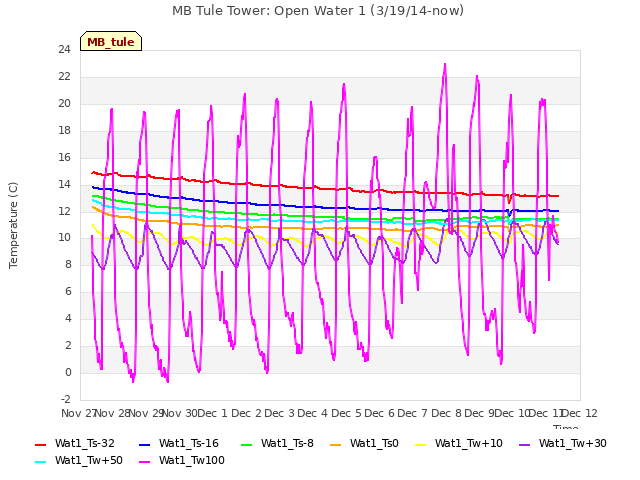The height and width of the screenshot is (480, 640).
Task: Click the 10 y-axis tick label
Action: click(x=64, y=238)
